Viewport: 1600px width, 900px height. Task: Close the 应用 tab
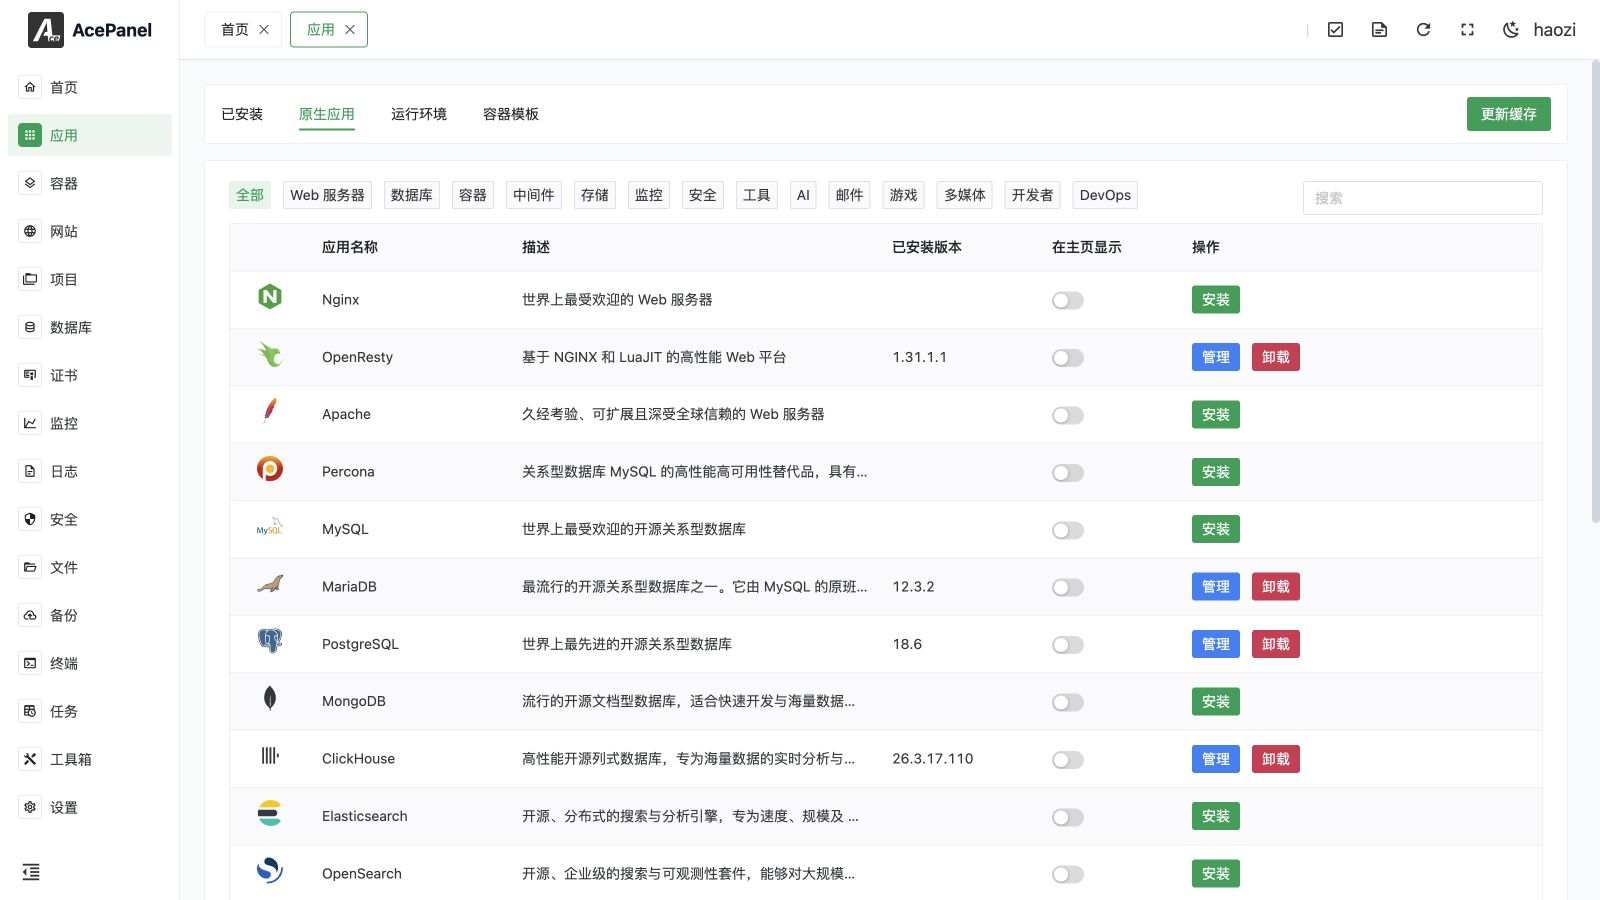click(350, 30)
